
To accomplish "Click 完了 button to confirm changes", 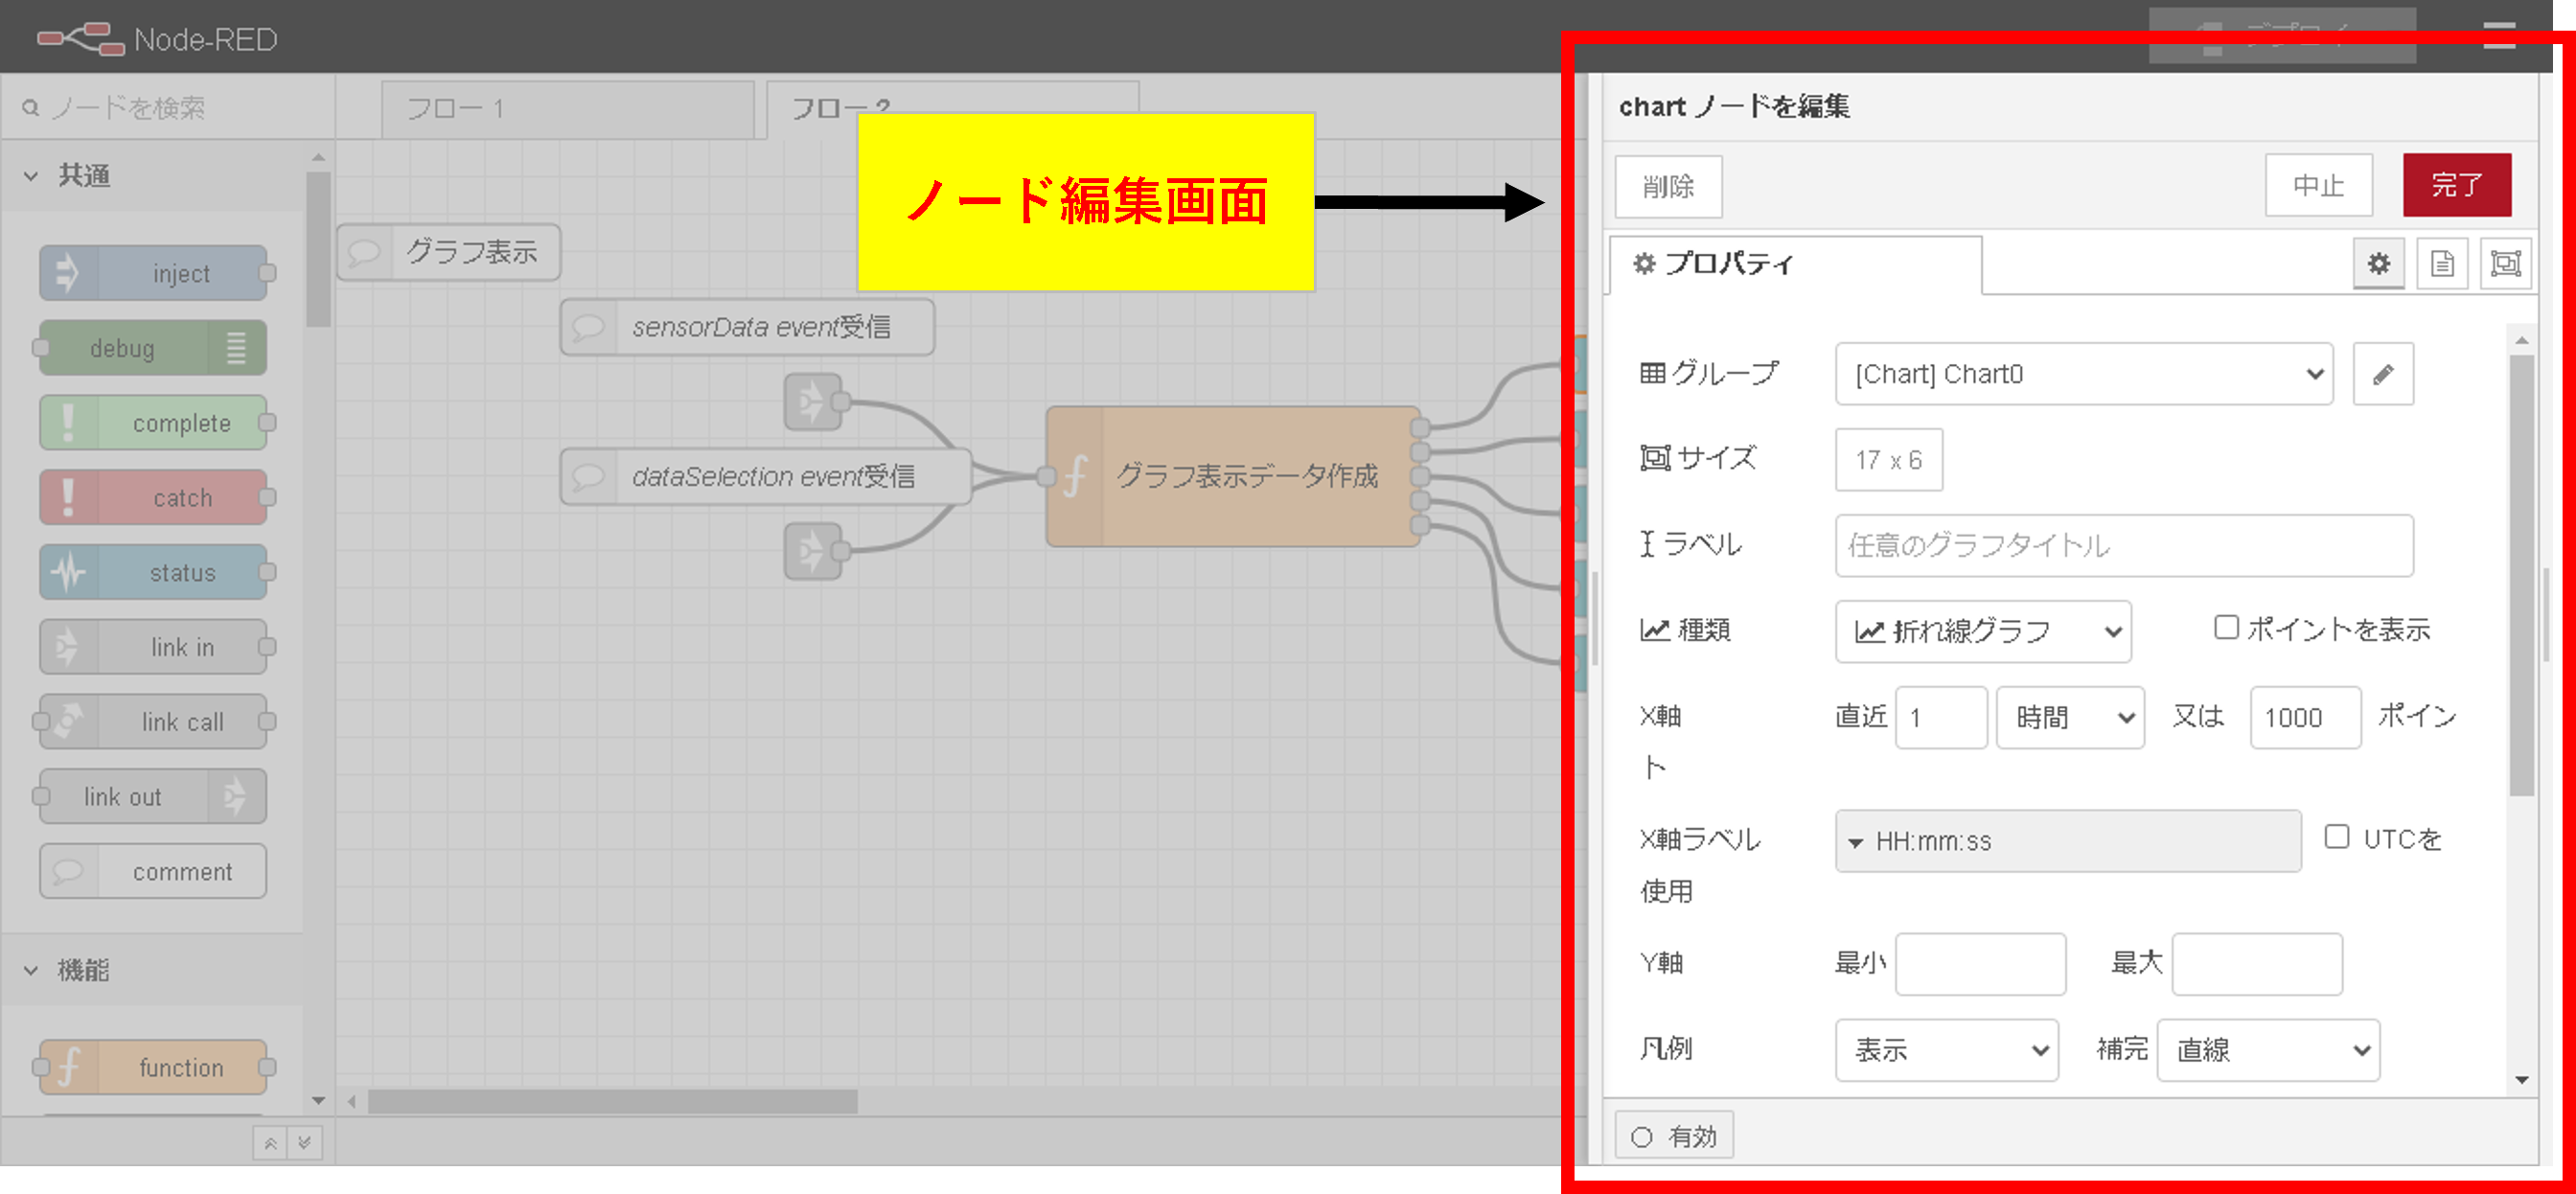I will 2458,186.
